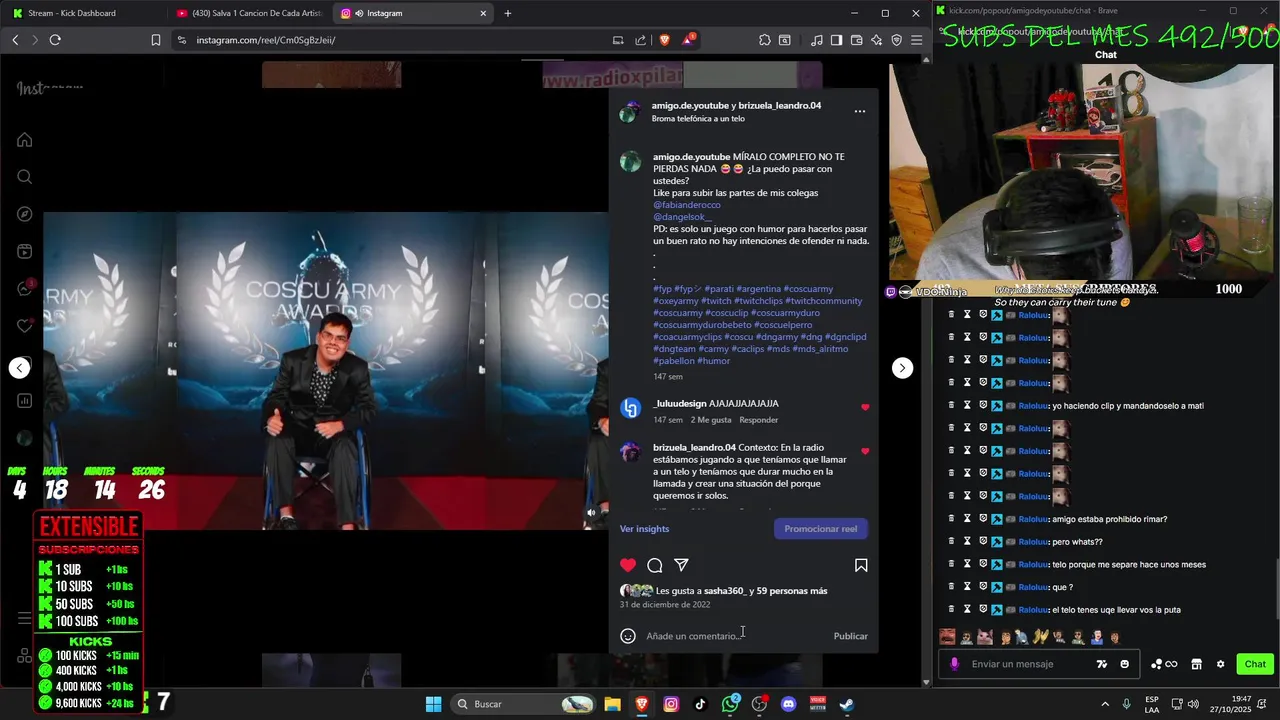Open Instagram Messages in sidebar

pyautogui.click(x=24, y=289)
